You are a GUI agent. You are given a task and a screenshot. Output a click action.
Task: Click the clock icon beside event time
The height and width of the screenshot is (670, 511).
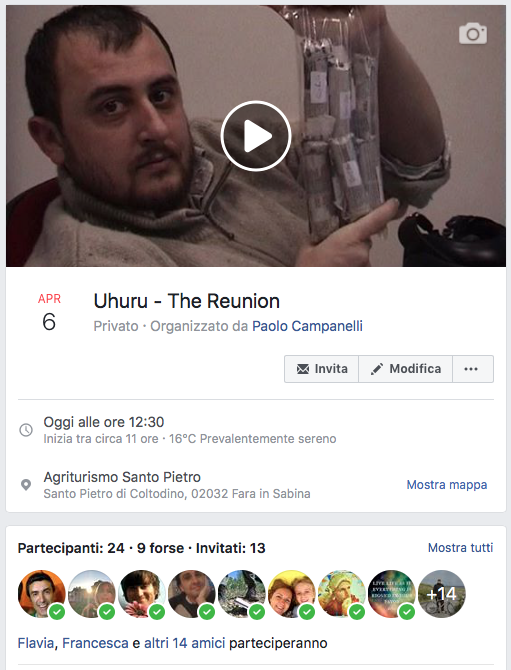coord(26,430)
